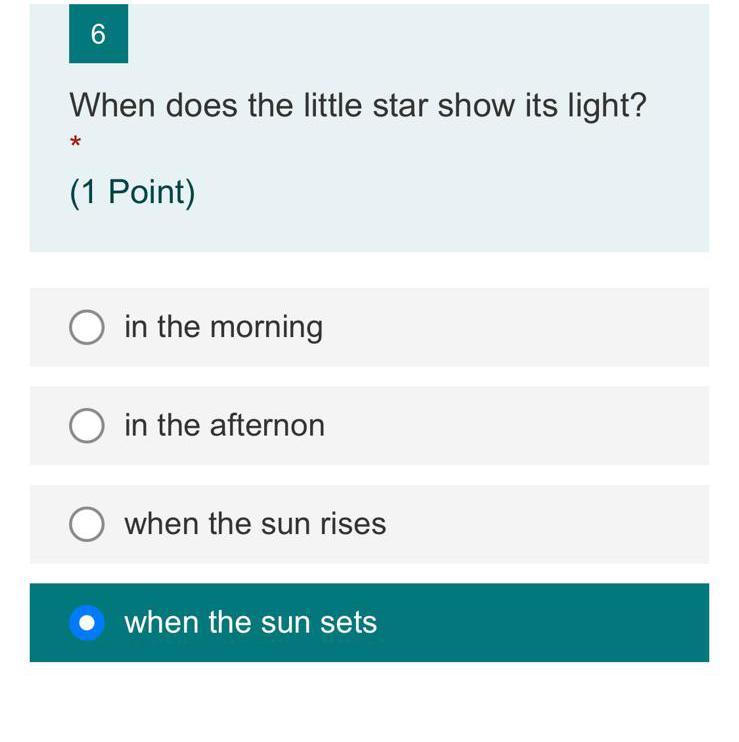Click the question text about the little star
739x742 pixels.
358,105
